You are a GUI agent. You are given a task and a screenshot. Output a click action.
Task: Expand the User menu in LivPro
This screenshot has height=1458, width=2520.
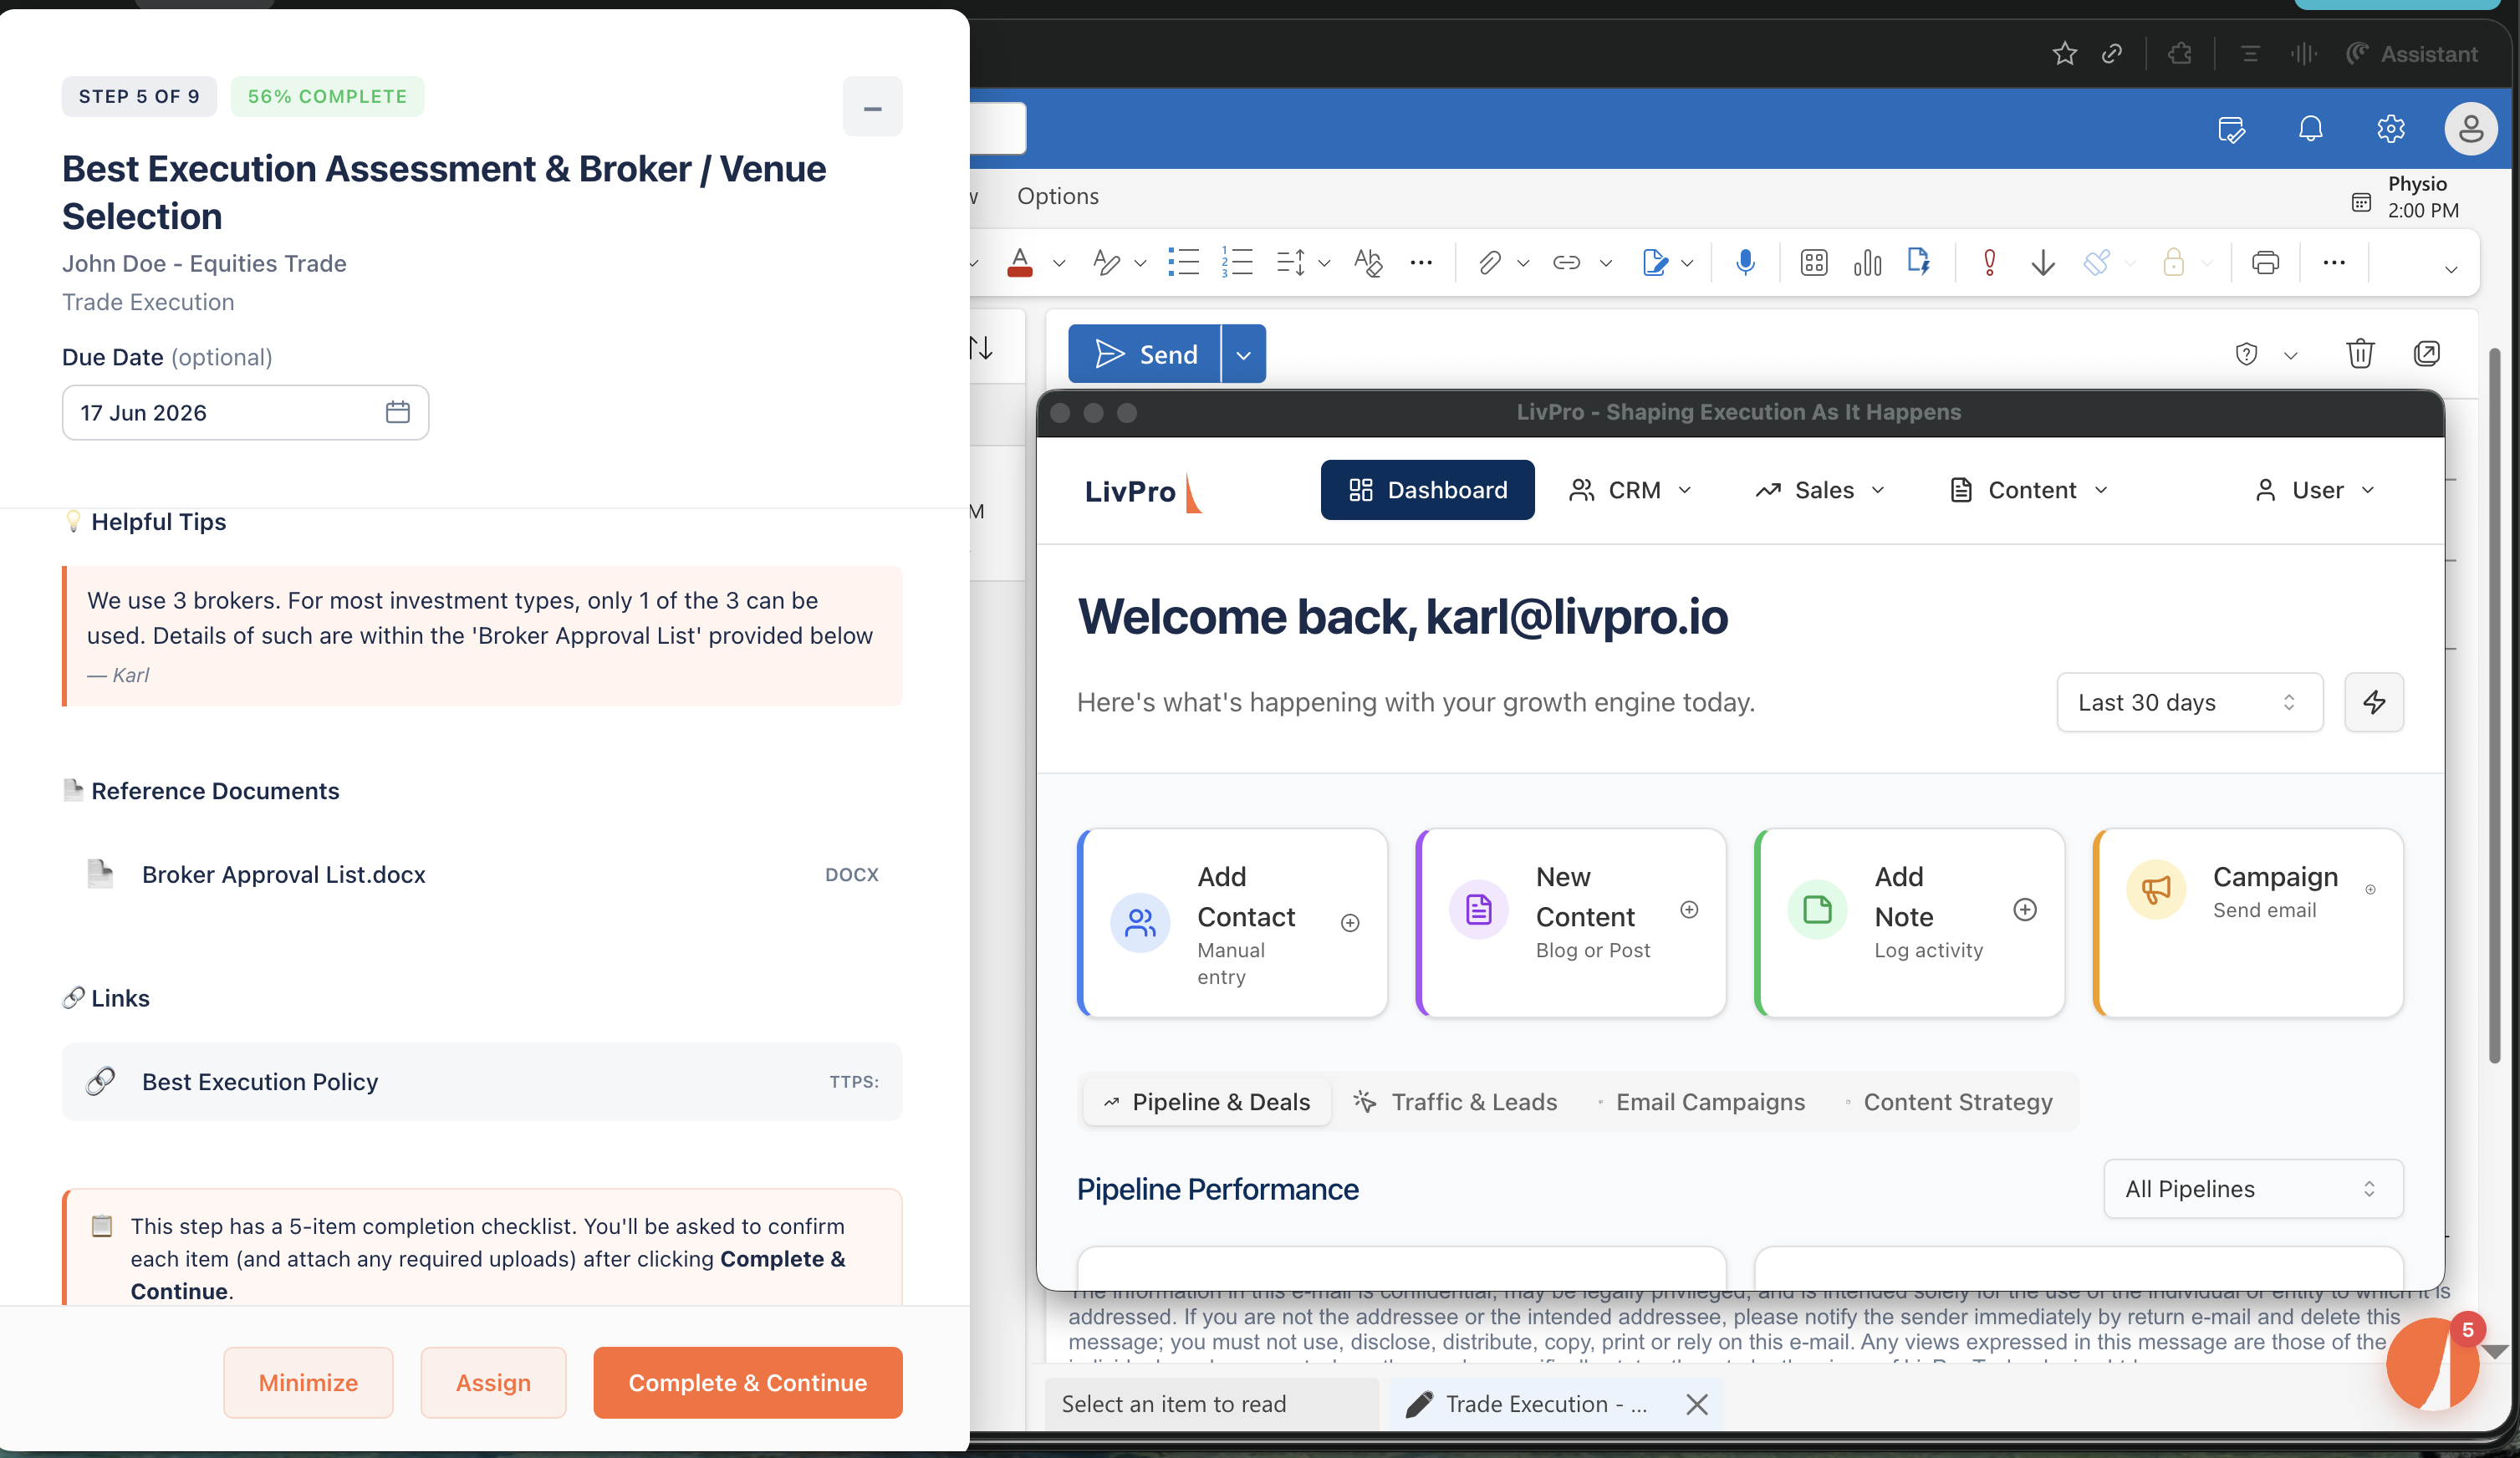pyautogui.click(x=2315, y=490)
